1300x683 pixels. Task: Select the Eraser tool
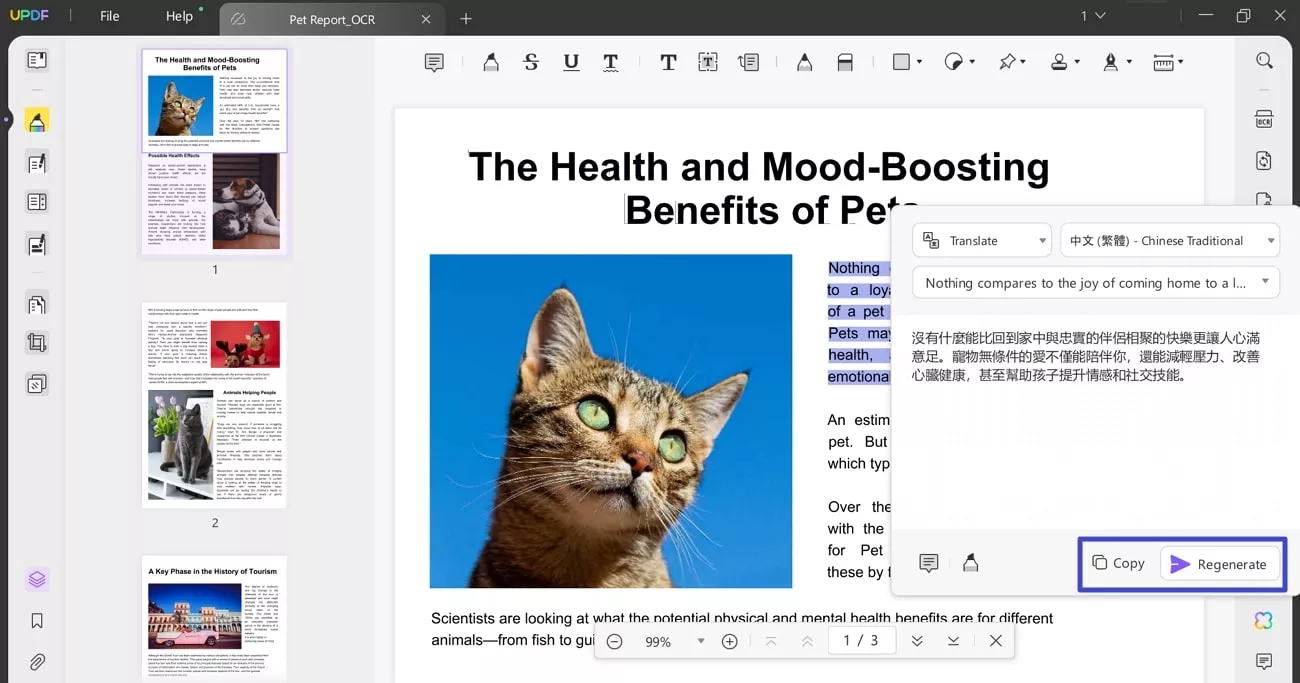(845, 62)
